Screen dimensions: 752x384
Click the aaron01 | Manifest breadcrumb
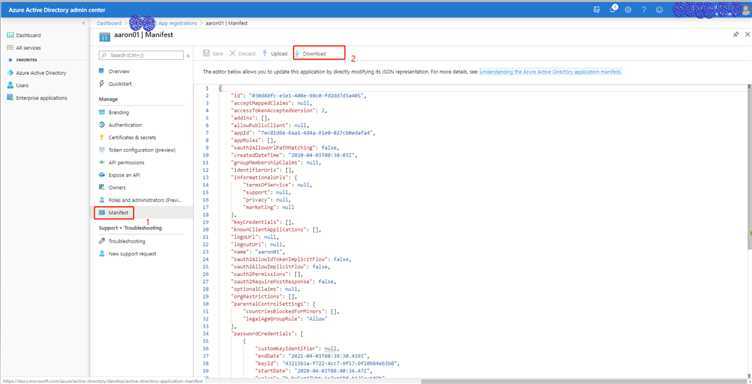coord(226,23)
